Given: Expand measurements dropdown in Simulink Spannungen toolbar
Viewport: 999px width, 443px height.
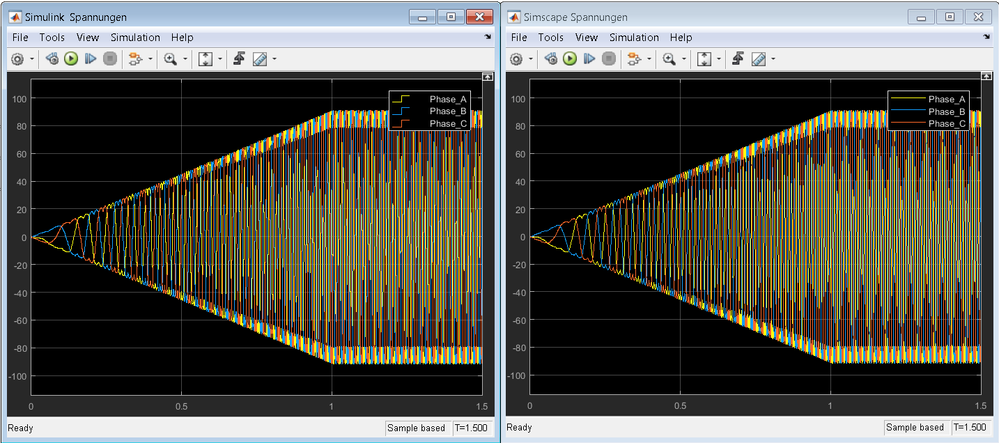Looking at the screenshot, I should point(275,59).
